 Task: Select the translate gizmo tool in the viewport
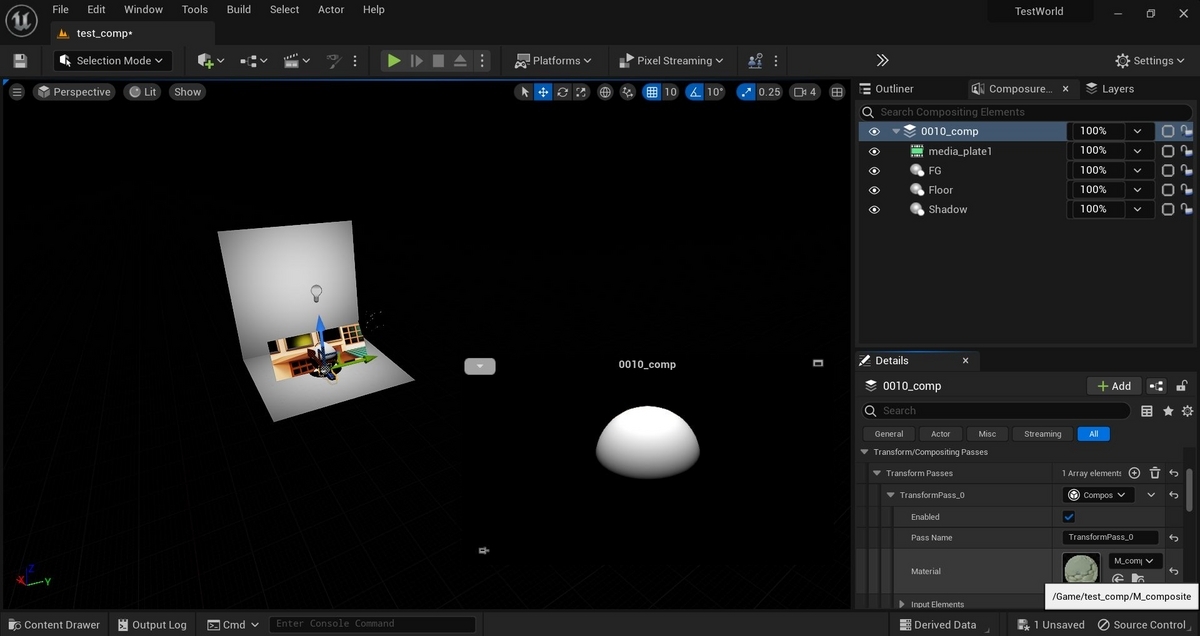pos(543,92)
